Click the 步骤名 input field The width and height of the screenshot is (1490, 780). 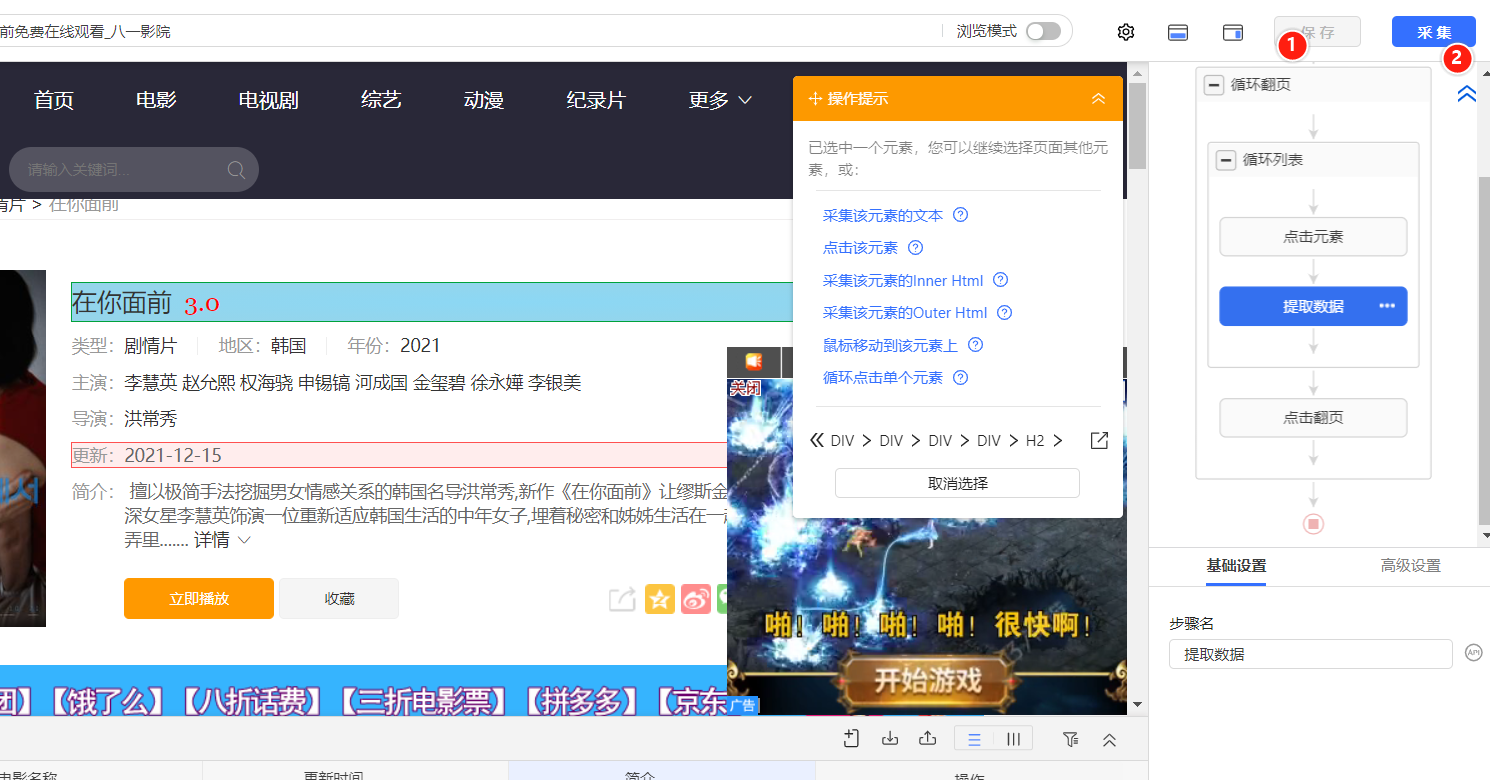(x=1310, y=654)
